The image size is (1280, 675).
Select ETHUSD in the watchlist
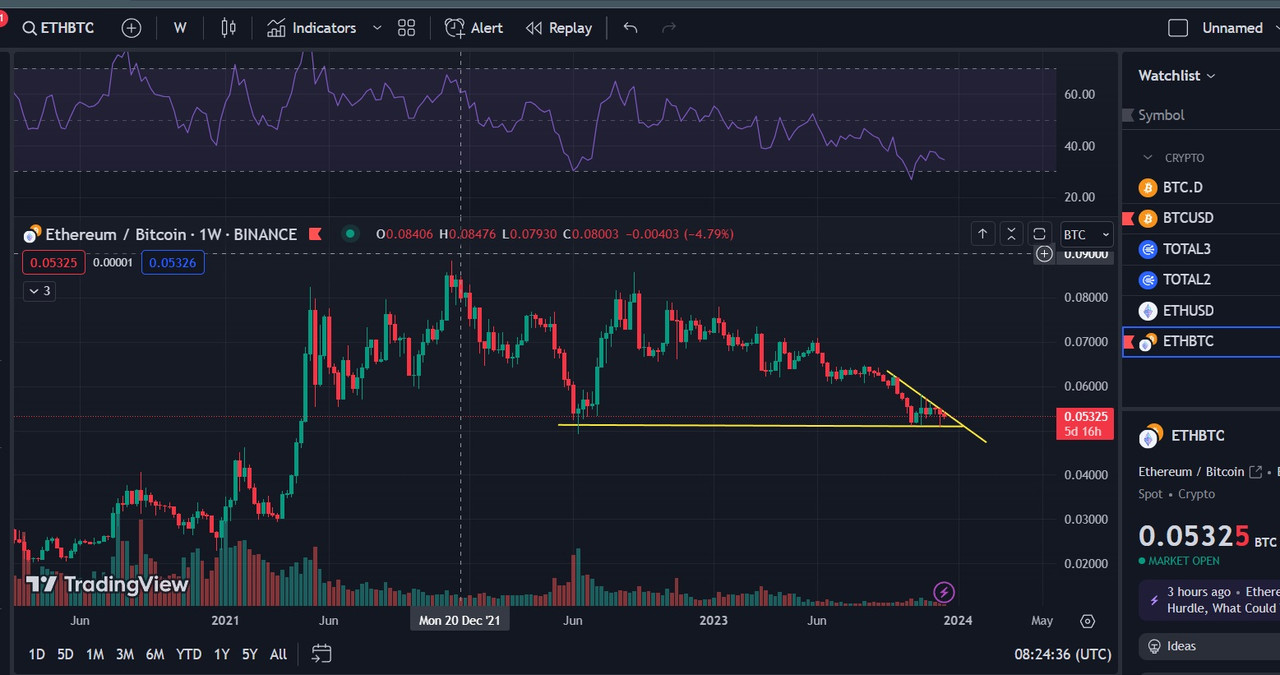pyautogui.click(x=1201, y=310)
